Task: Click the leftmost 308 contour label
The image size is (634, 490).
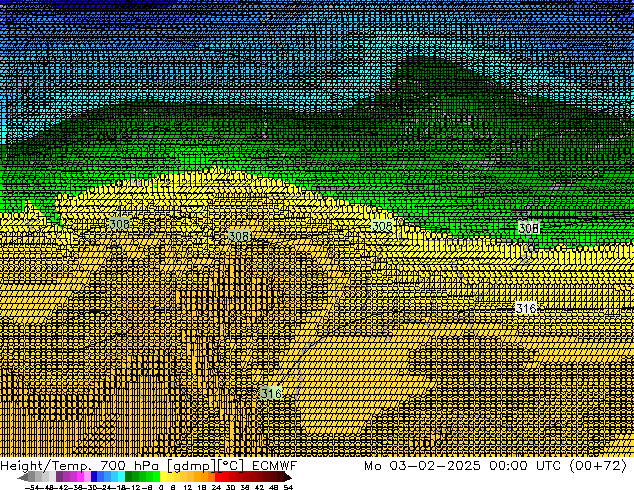Action: (x=120, y=224)
